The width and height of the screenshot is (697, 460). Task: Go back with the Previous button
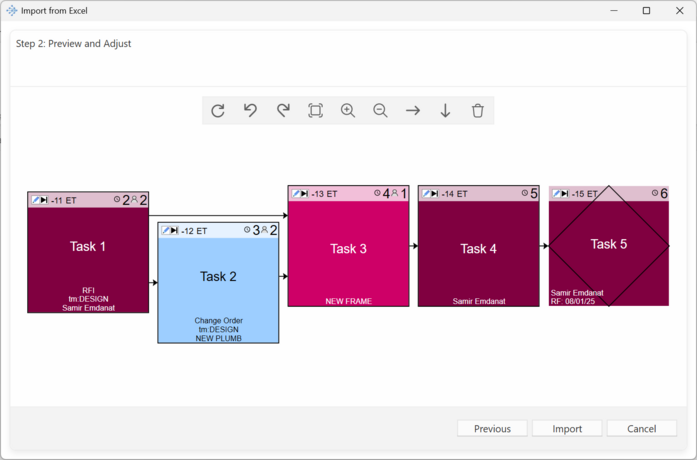[492, 428]
